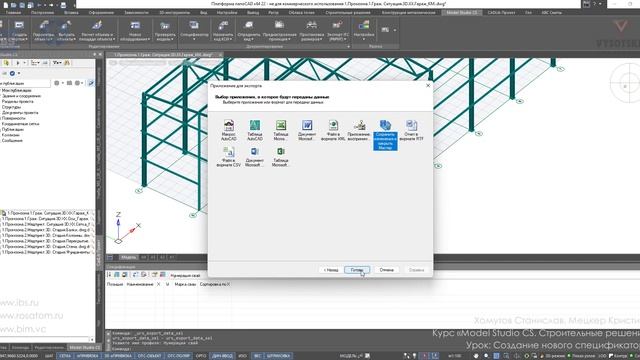Click the Экспорт IFC ribbon icon
Screen dimensions: 640x360
pyautogui.click(x=338, y=31)
